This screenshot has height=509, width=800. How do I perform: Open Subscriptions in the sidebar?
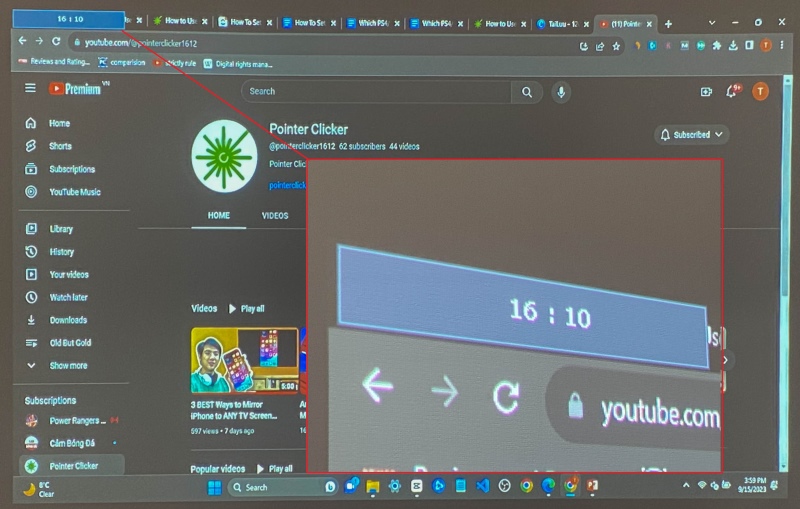71,169
